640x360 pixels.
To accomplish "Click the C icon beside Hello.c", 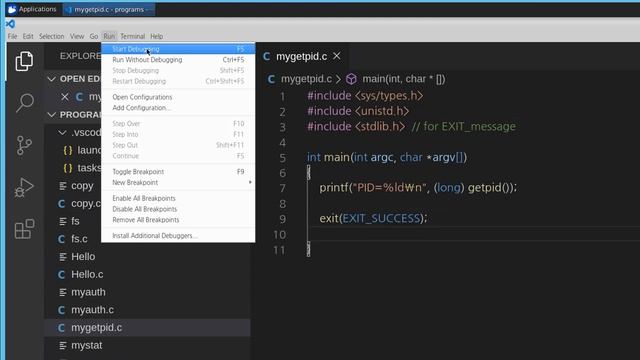I will (x=61, y=274).
